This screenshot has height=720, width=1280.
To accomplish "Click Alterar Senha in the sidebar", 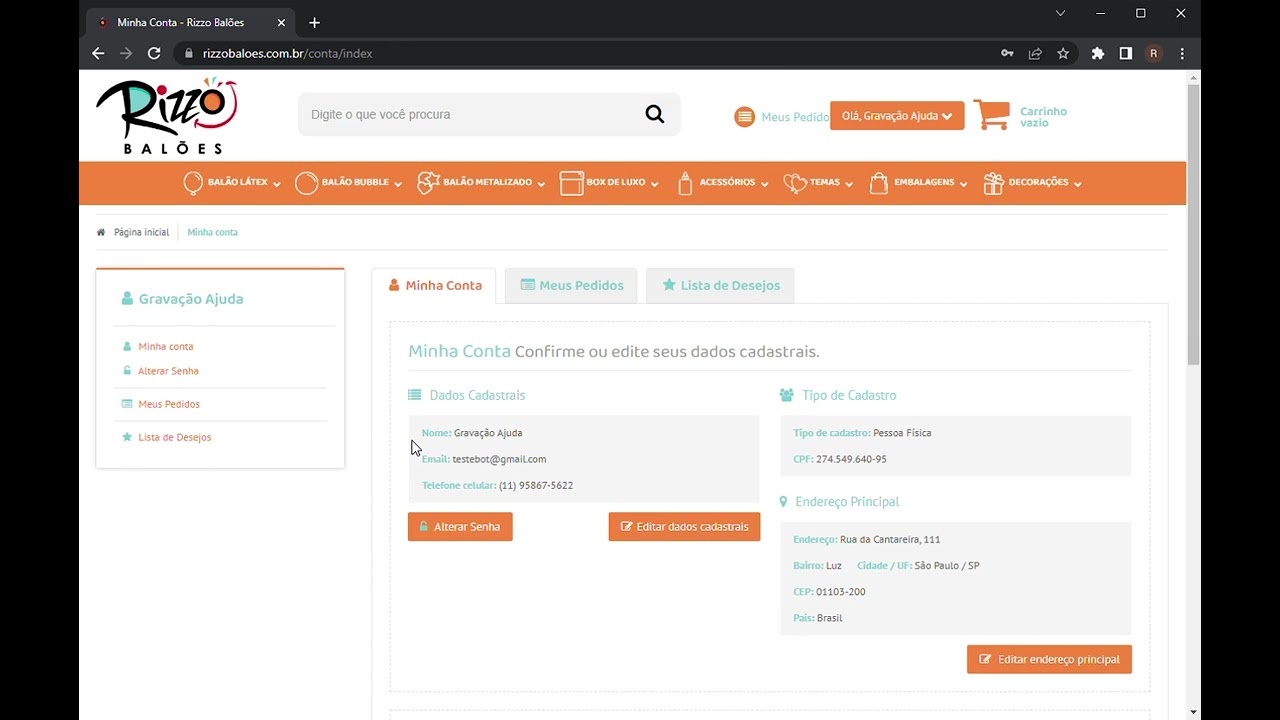I will pyautogui.click(x=168, y=371).
